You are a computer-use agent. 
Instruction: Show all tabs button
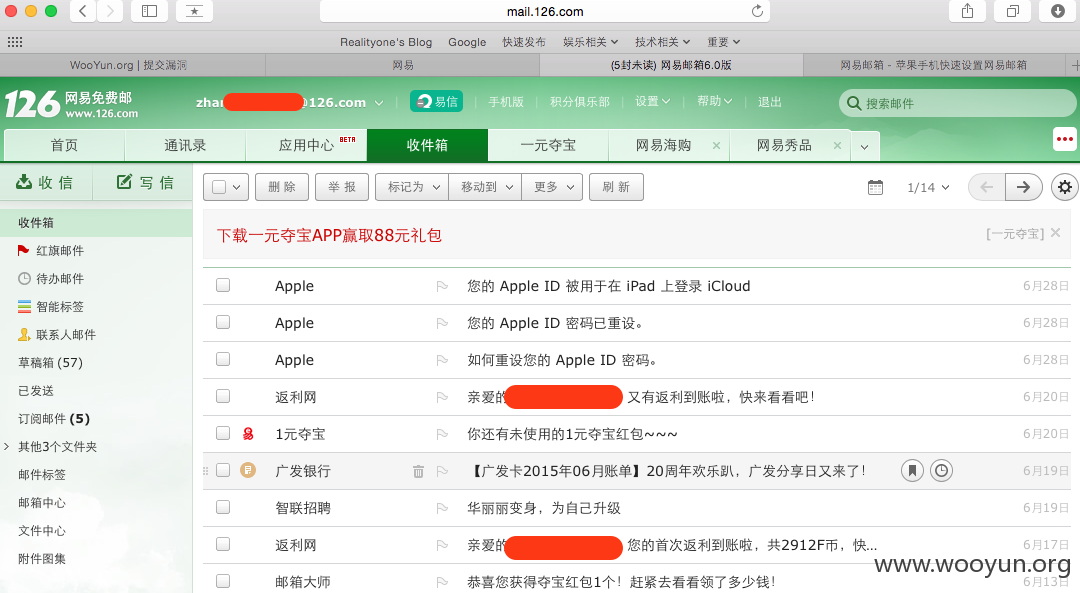(x=1012, y=11)
